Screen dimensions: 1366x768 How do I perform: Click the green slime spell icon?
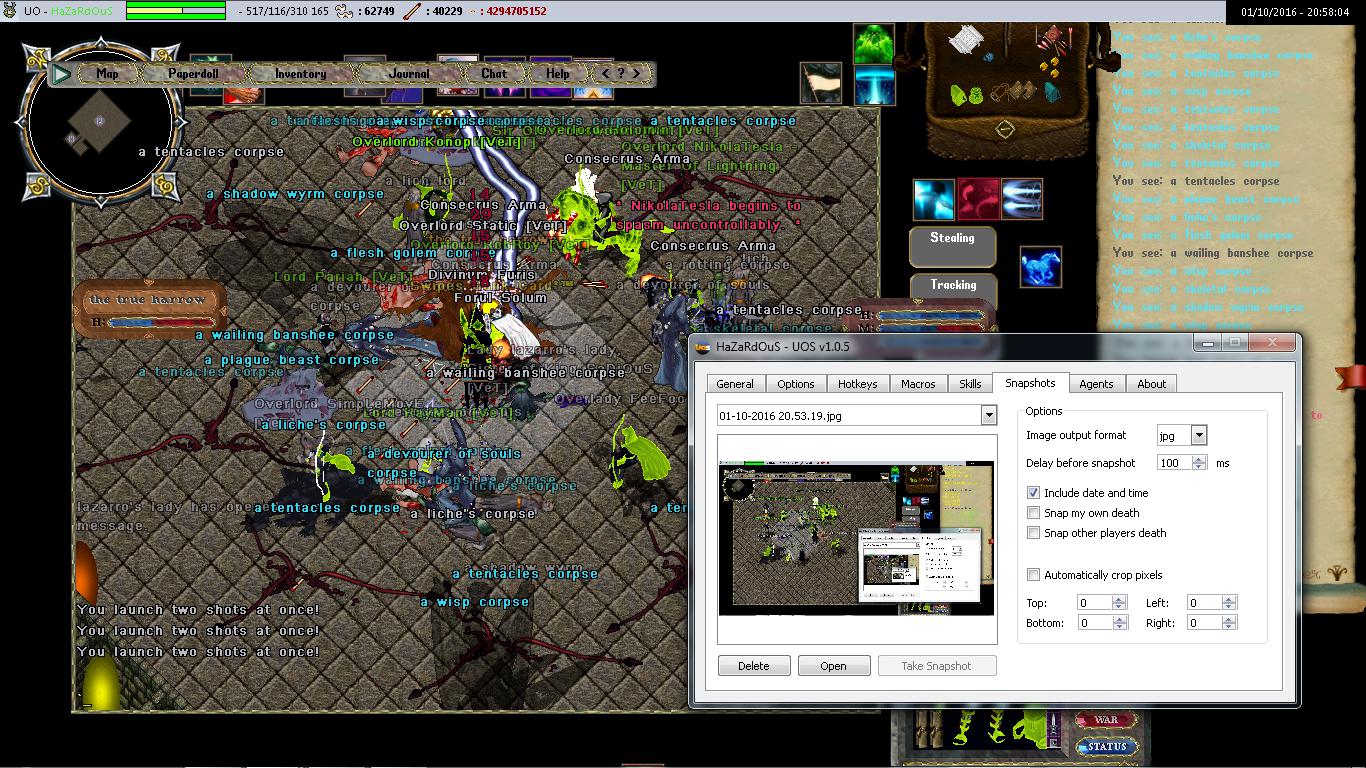point(873,44)
